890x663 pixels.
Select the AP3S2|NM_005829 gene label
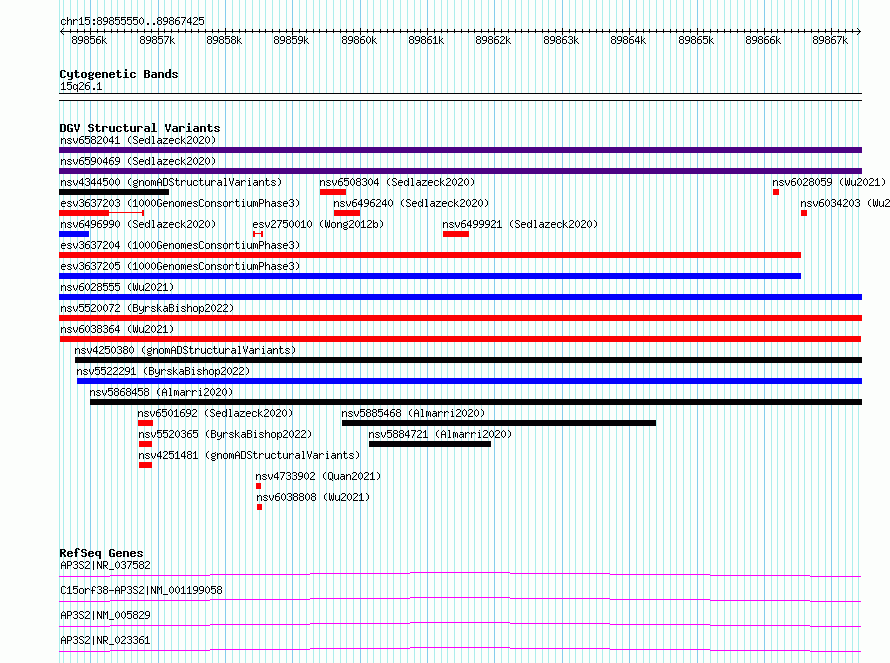105,615
